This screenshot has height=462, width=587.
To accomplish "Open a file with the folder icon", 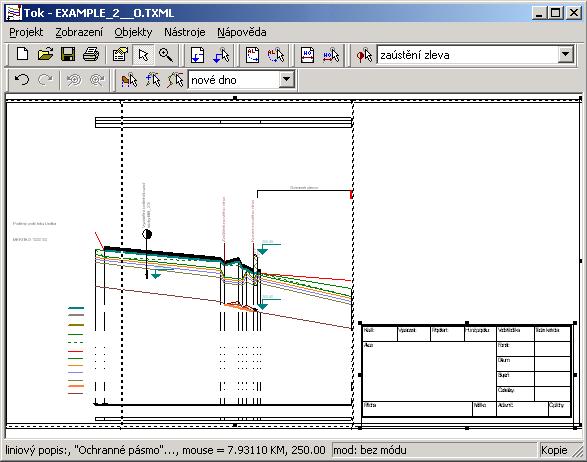I will click(45, 55).
